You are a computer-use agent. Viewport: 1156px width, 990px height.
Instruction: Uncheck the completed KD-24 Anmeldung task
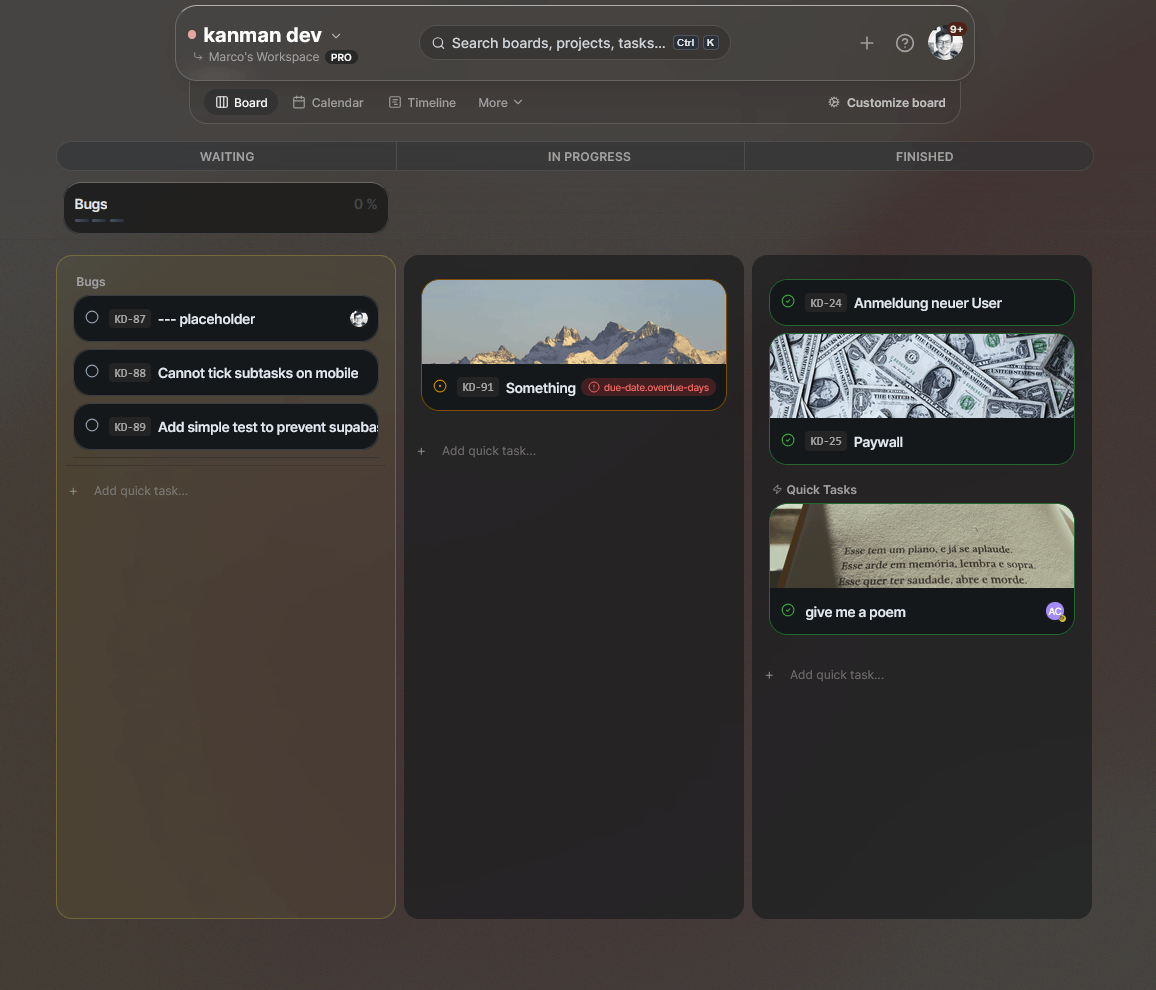[x=788, y=302]
